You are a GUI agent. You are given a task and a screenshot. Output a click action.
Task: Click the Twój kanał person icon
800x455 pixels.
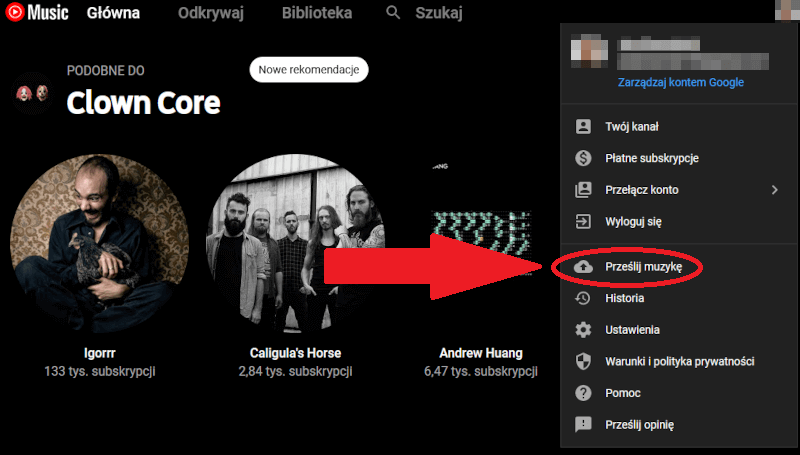pos(583,127)
